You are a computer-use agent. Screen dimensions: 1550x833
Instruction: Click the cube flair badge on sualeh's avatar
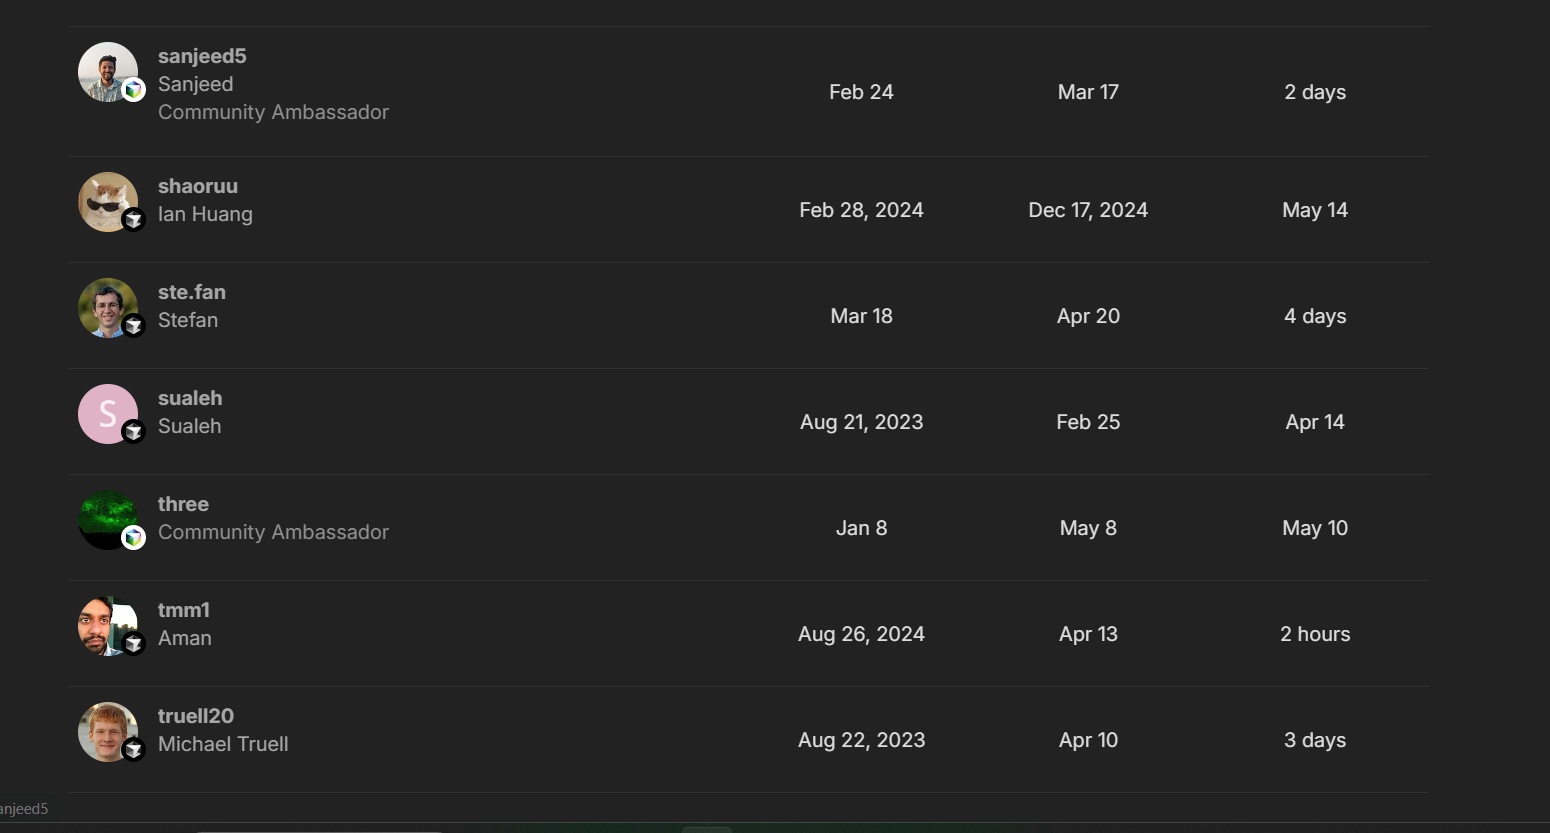pyautogui.click(x=134, y=432)
